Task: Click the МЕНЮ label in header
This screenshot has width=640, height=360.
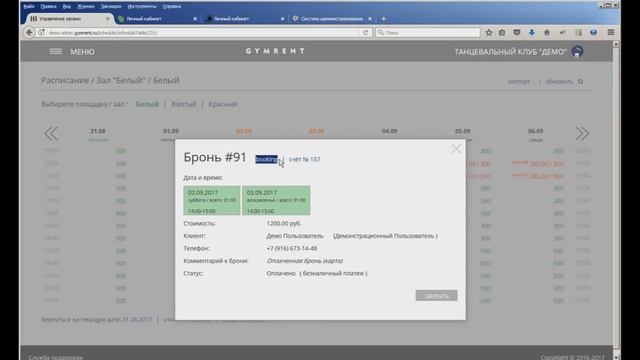Action: [x=82, y=52]
